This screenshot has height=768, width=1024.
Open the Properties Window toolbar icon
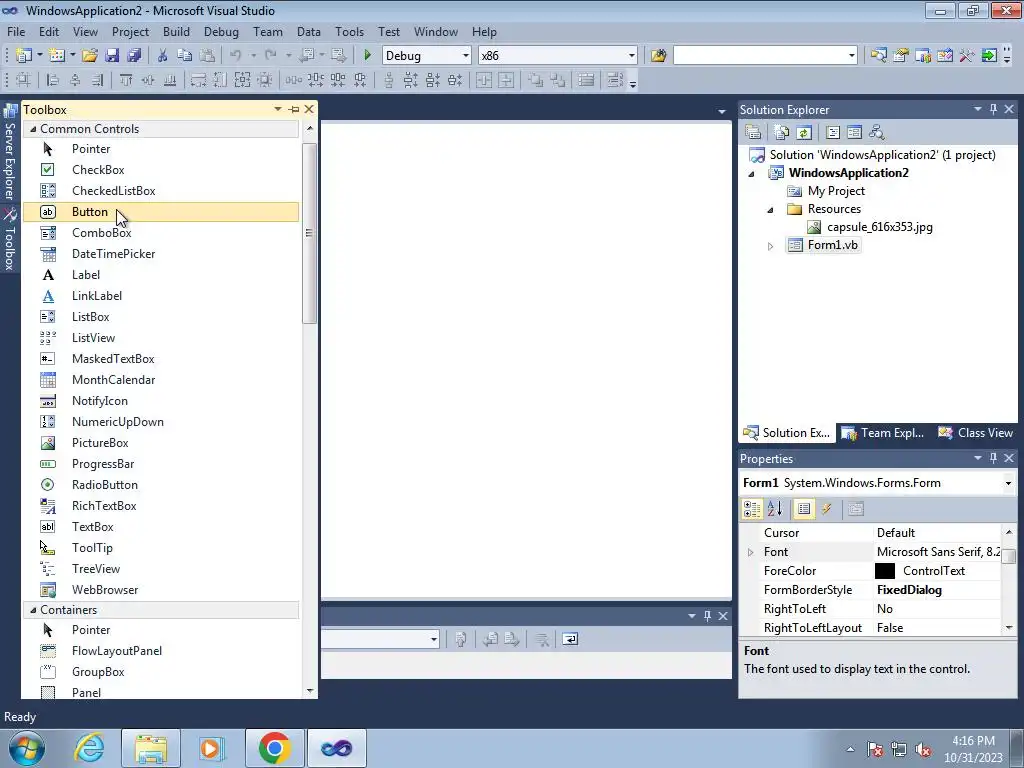tap(901, 56)
